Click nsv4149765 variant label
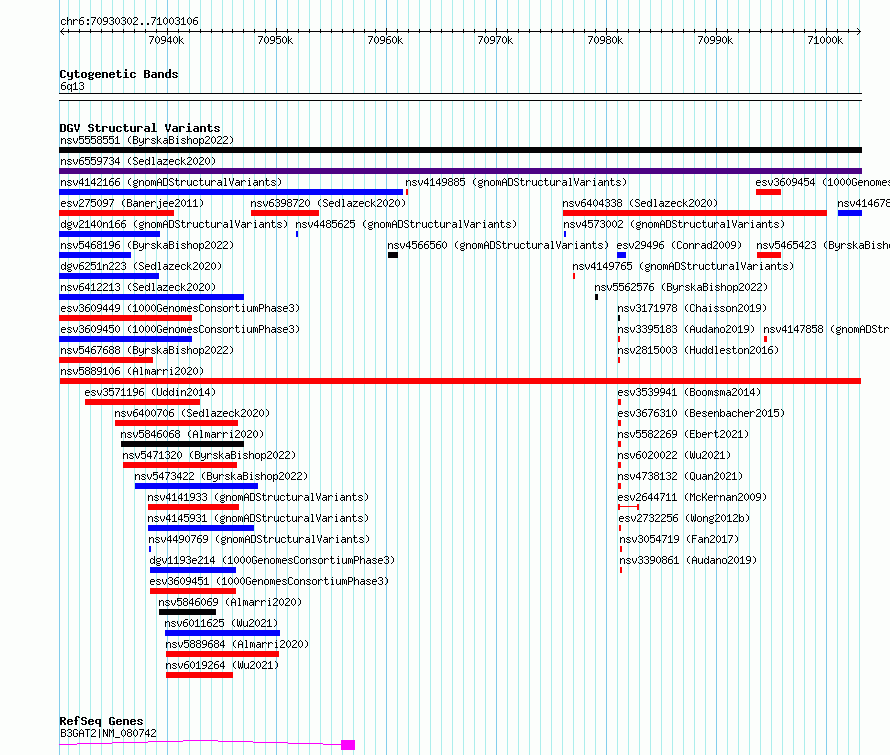The width and height of the screenshot is (890, 755). [683, 266]
